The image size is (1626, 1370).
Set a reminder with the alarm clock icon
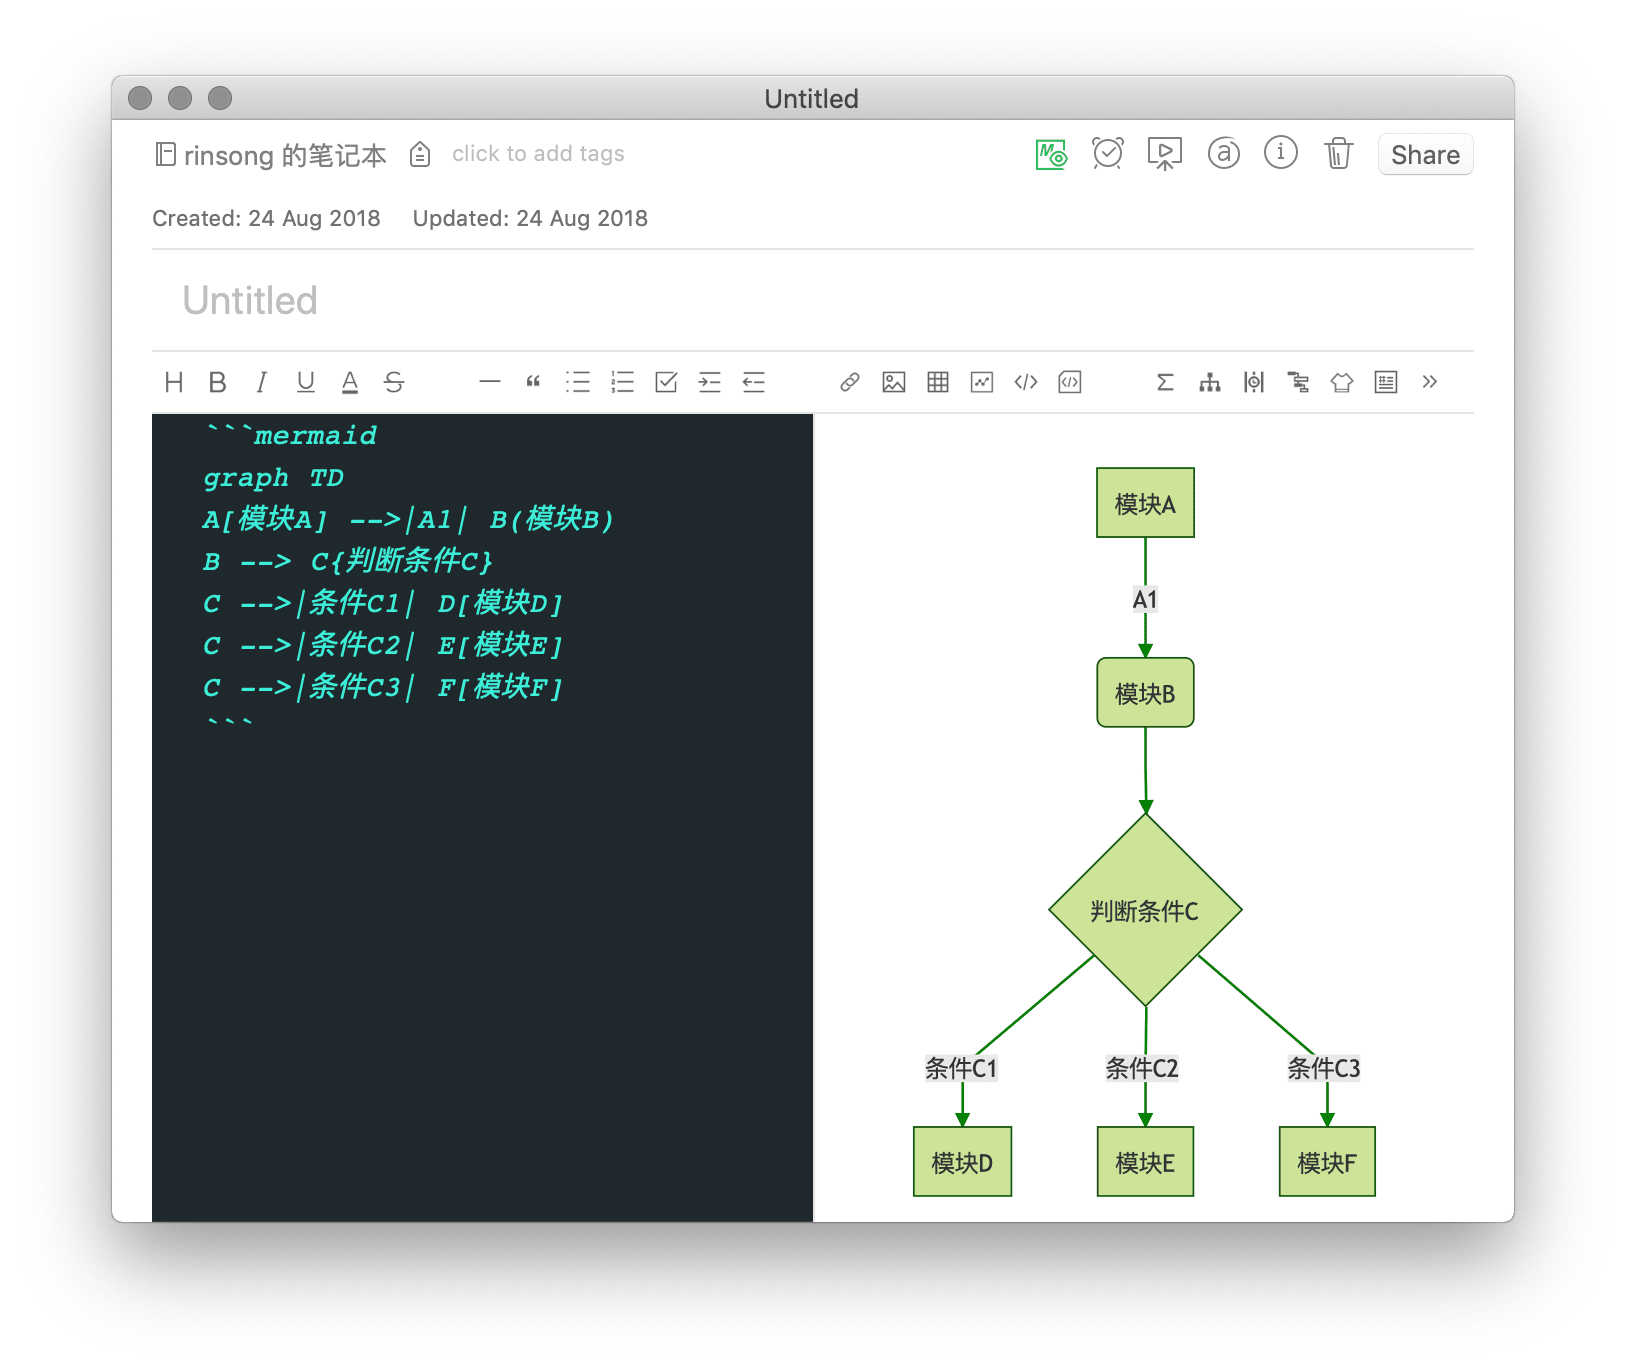coord(1107,154)
